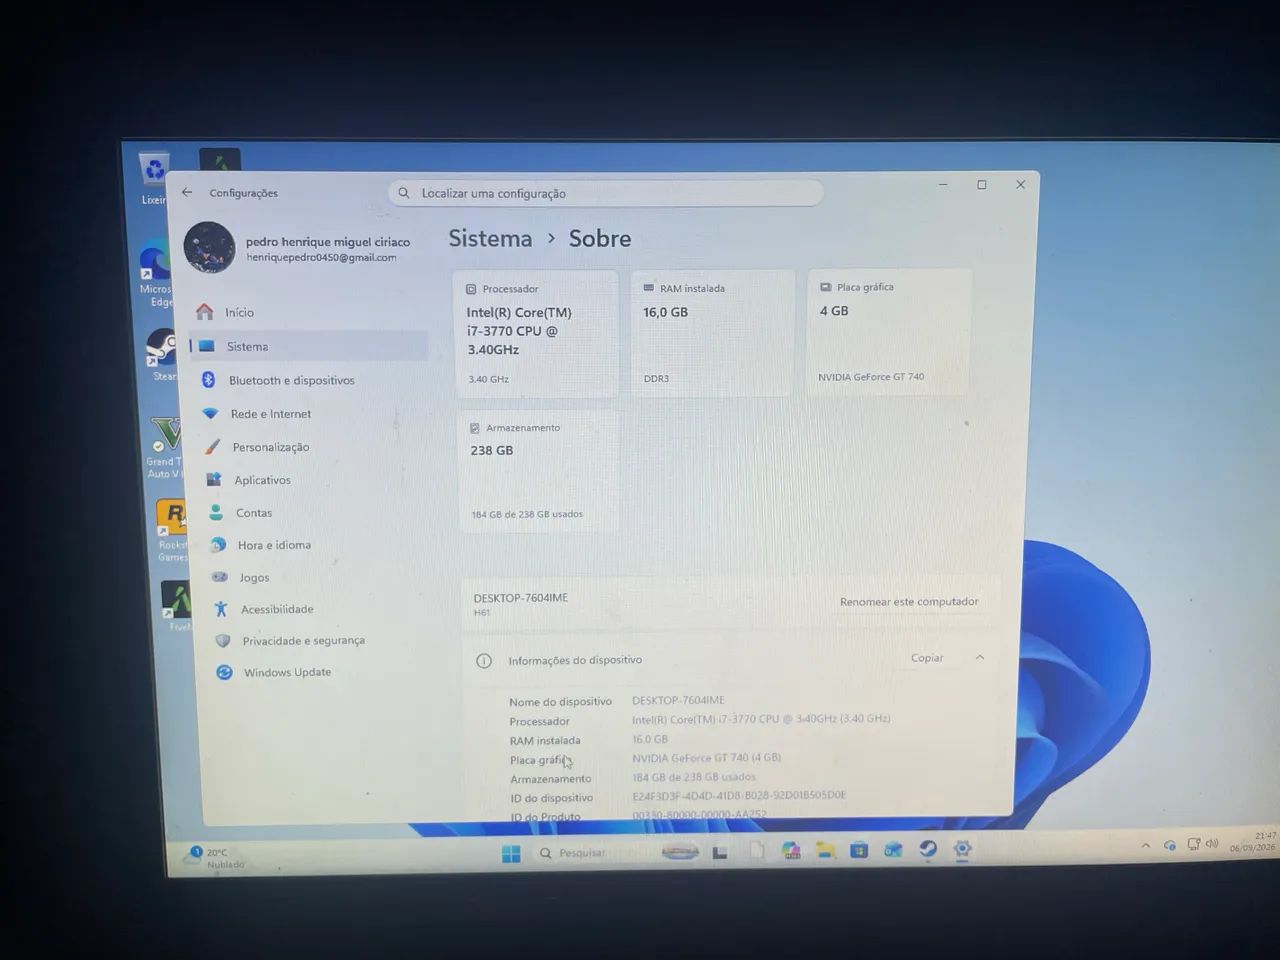The width and height of the screenshot is (1280, 960).
Task: Click Renomear este computador button
Action: (909, 602)
